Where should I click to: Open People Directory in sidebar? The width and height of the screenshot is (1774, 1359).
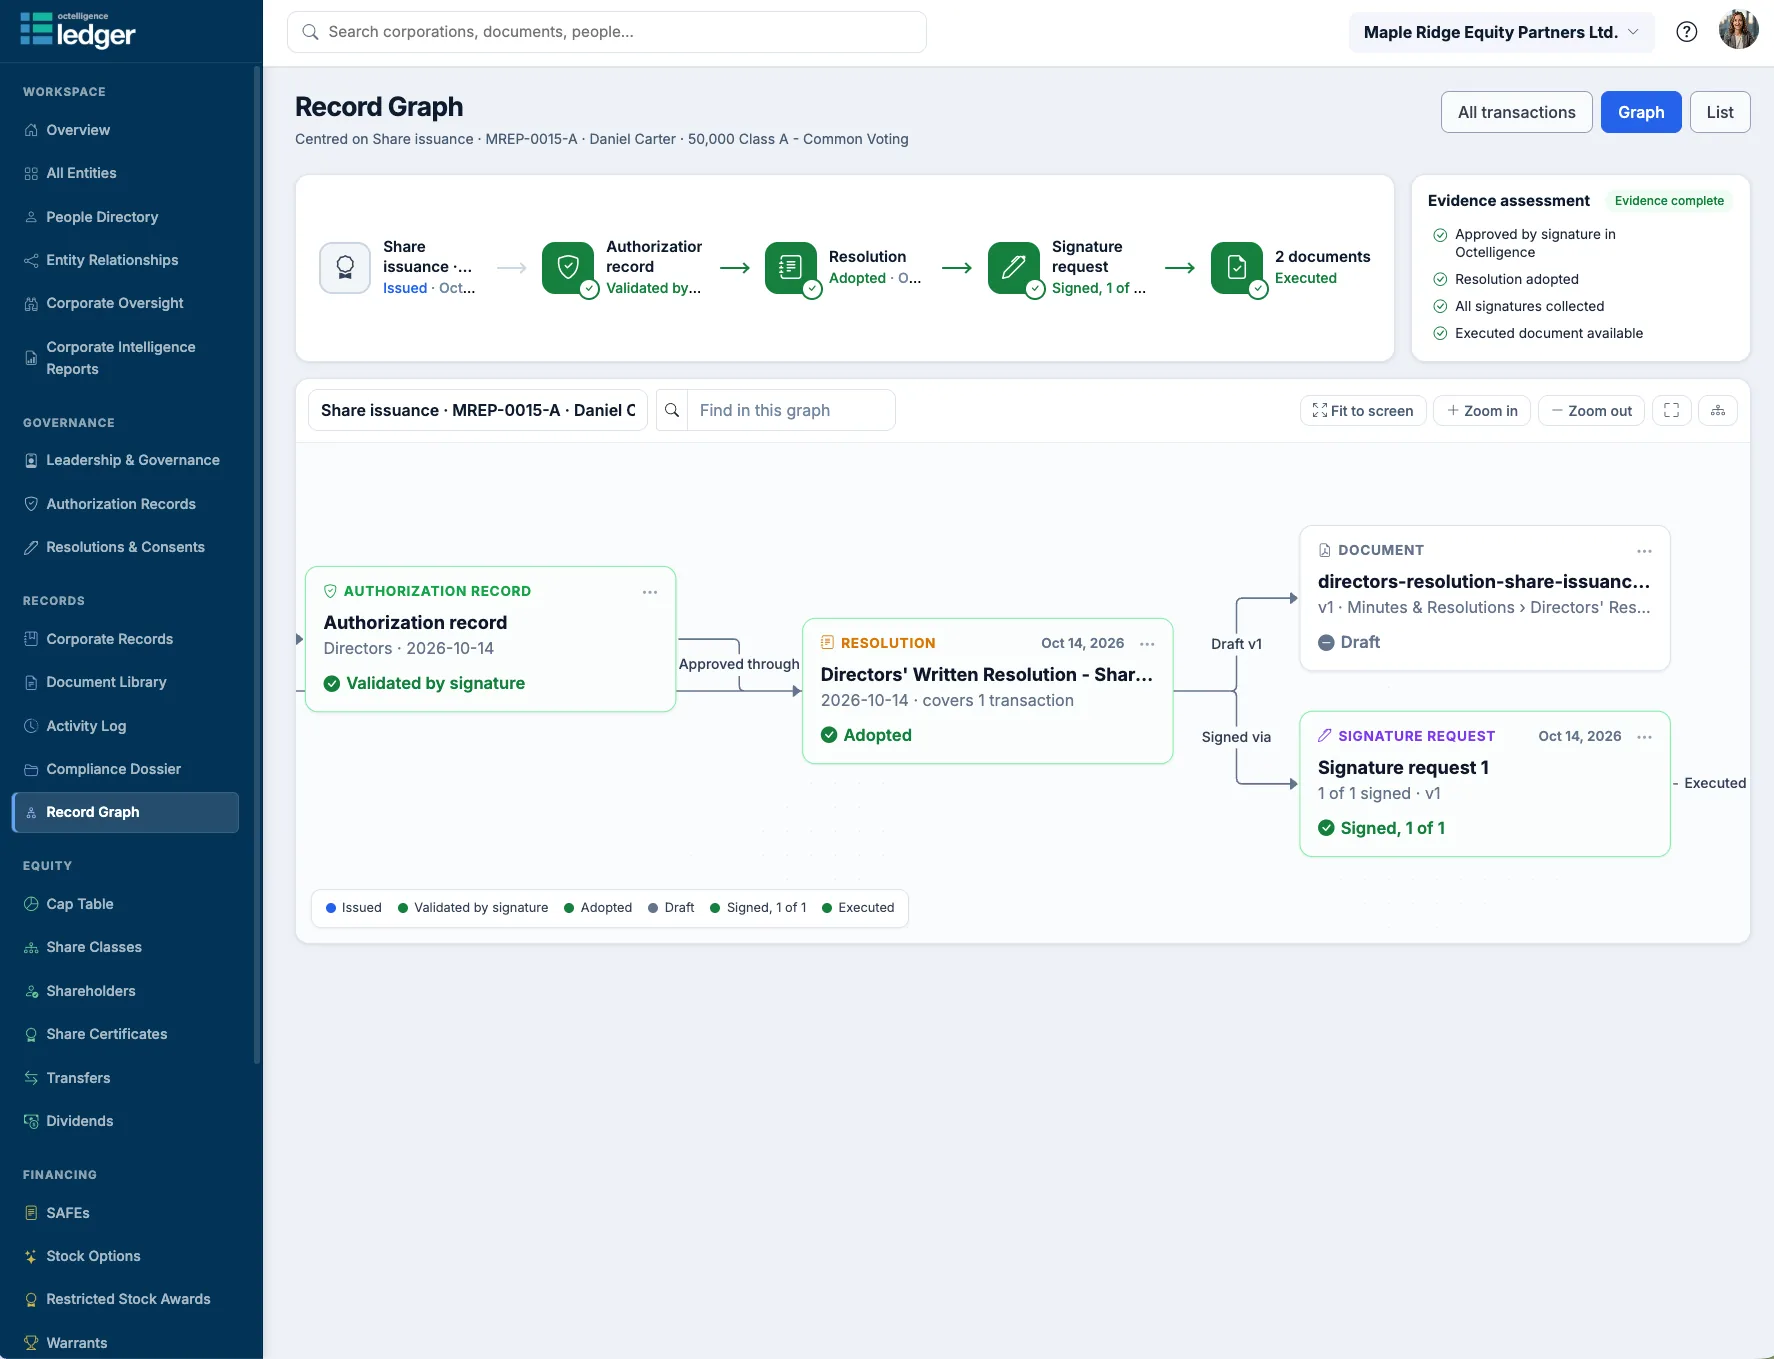[x=125, y=217]
